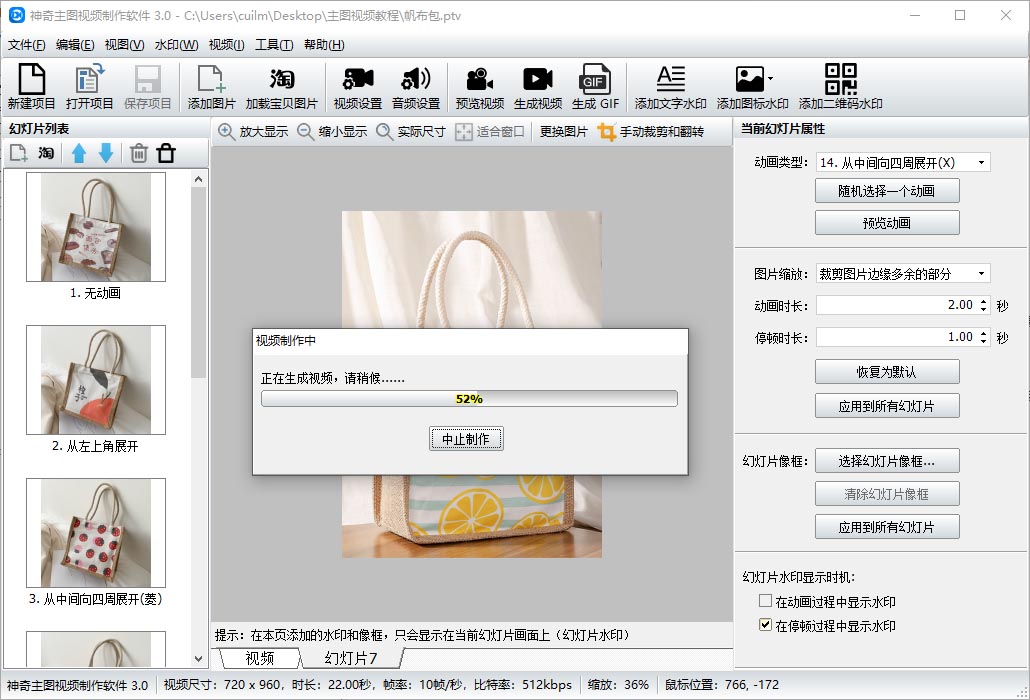
Task: Show actual size with 实际尺寸
Action: 411,132
